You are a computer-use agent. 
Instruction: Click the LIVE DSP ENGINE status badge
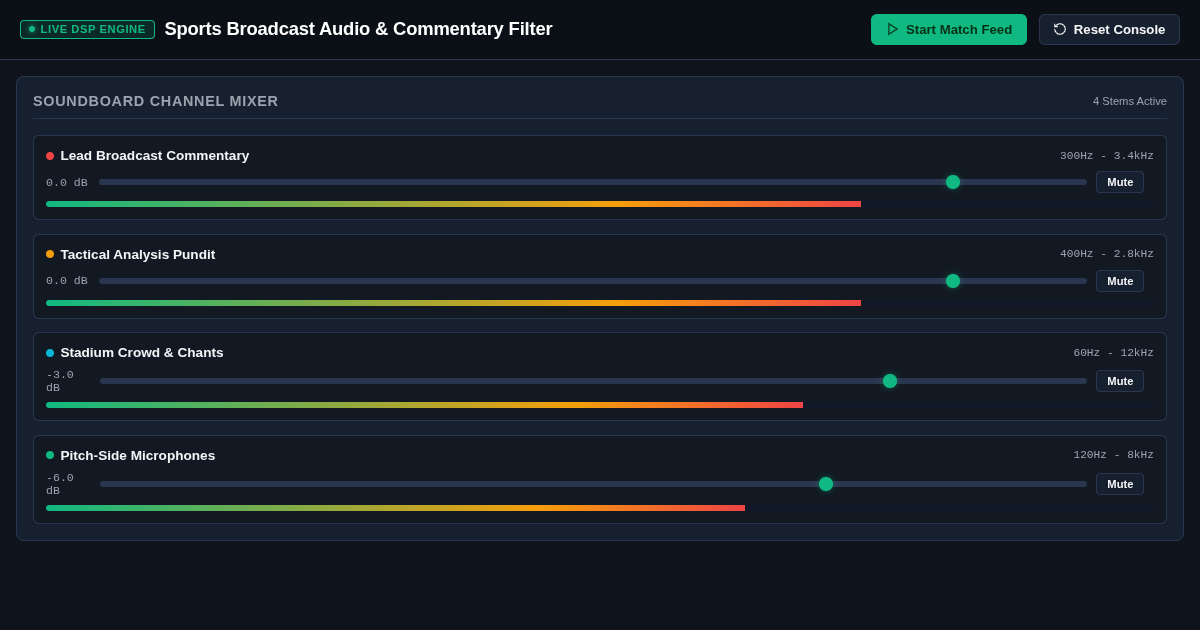87,29
